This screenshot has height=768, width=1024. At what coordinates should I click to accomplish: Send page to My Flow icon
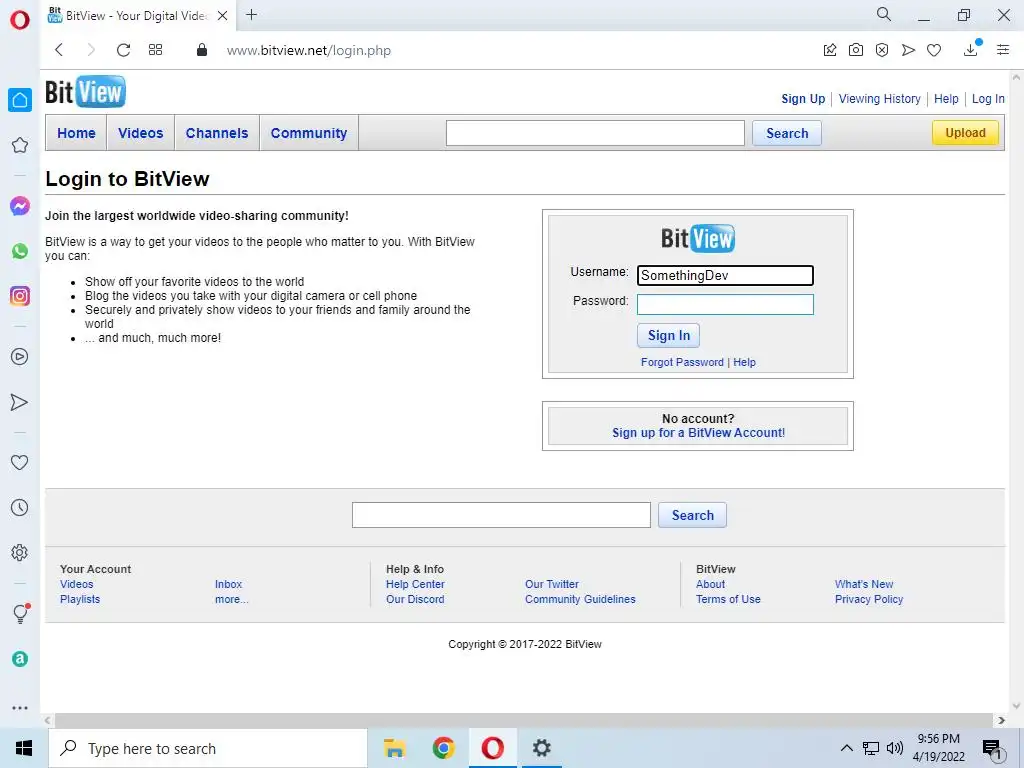pos(908,50)
